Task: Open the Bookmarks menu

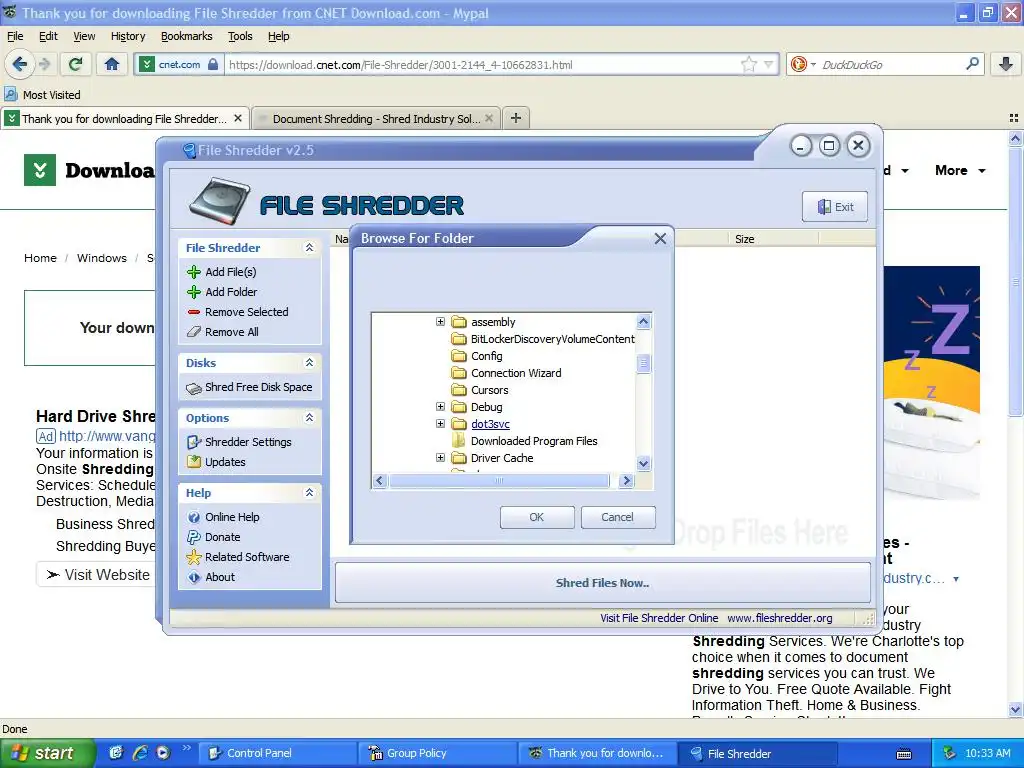Action: [187, 36]
